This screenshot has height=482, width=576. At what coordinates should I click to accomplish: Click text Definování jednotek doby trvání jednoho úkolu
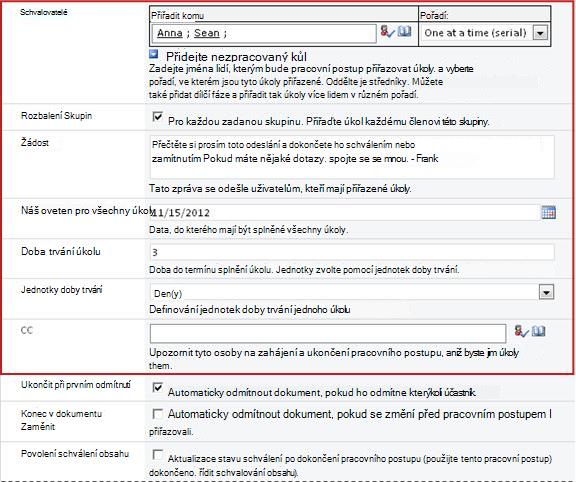click(x=249, y=310)
